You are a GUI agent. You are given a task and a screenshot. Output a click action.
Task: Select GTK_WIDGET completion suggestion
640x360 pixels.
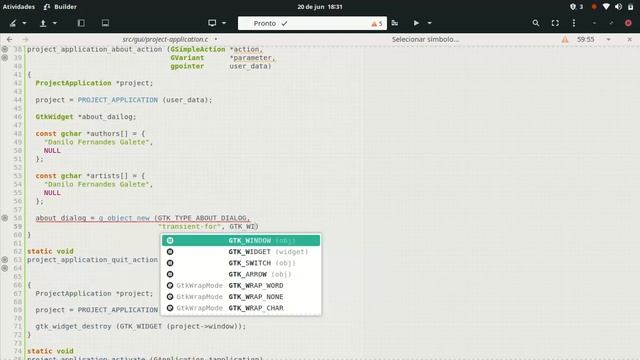(241, 252)
